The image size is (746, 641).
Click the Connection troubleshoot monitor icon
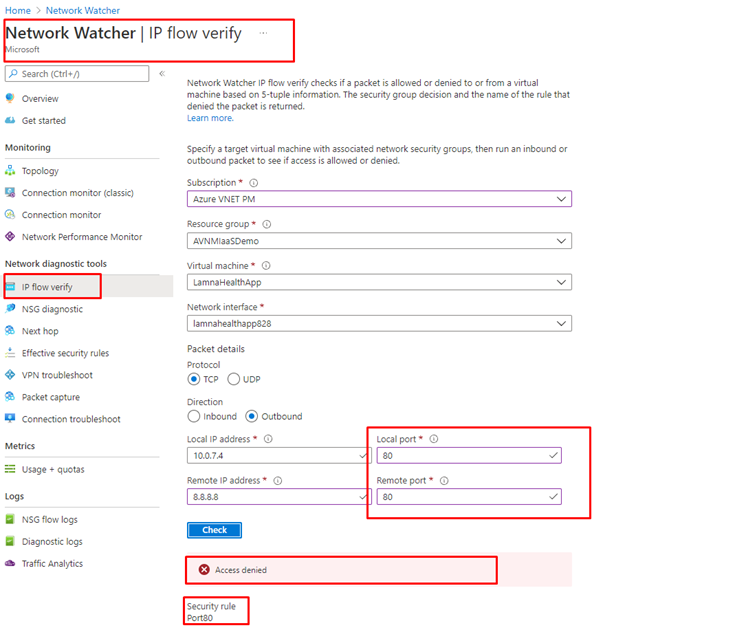coord(10,419)
